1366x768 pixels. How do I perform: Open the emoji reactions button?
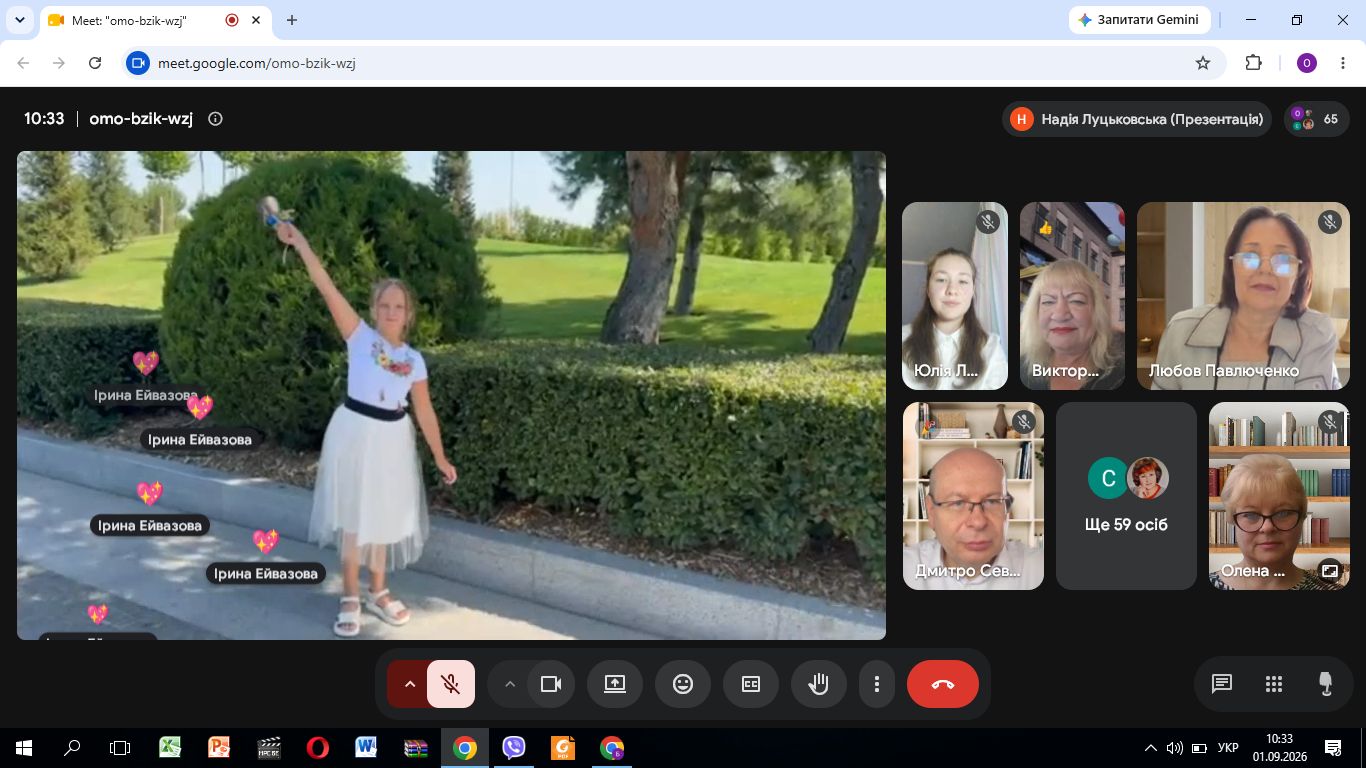(683, 684)
